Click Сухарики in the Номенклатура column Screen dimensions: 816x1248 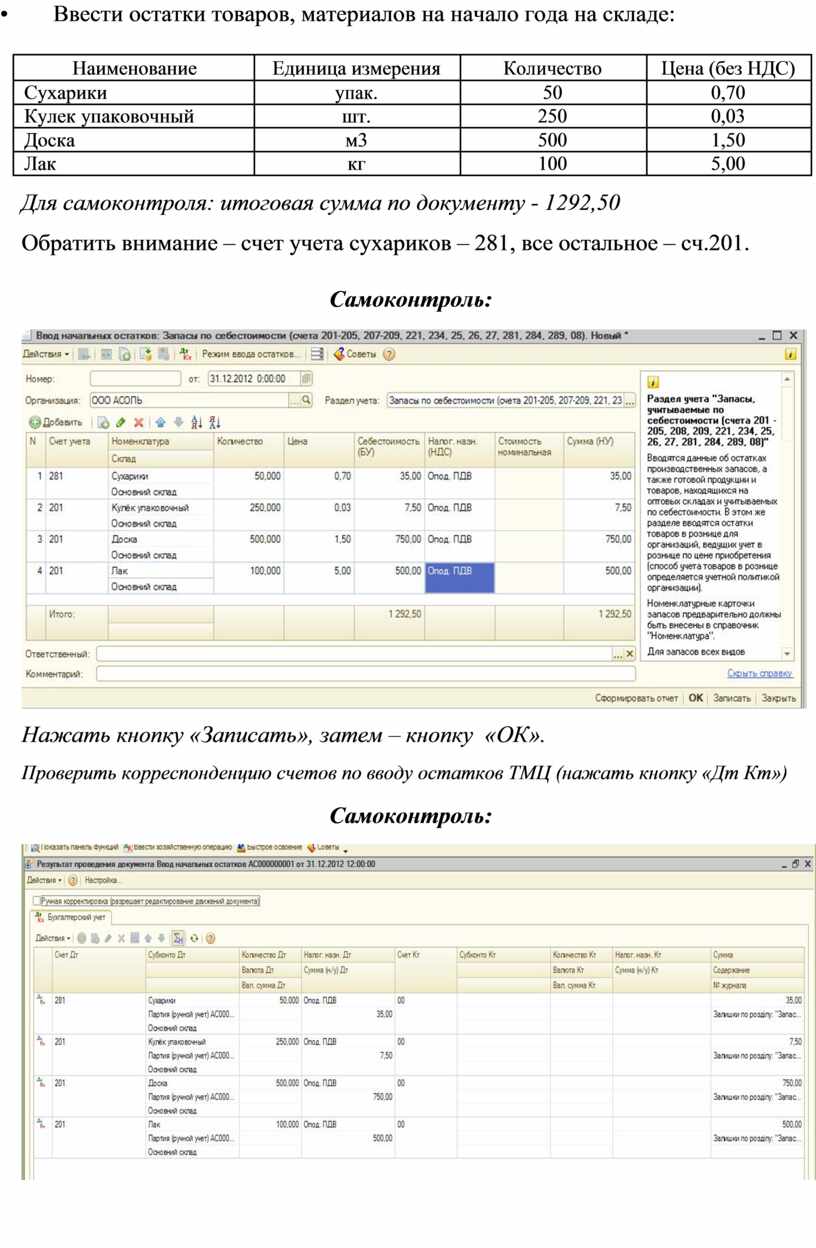(130, 477)
